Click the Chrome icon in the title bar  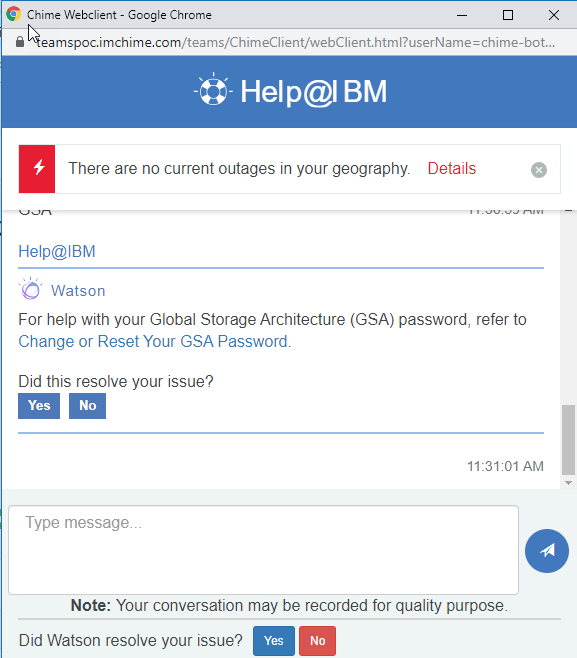(13, 14)
